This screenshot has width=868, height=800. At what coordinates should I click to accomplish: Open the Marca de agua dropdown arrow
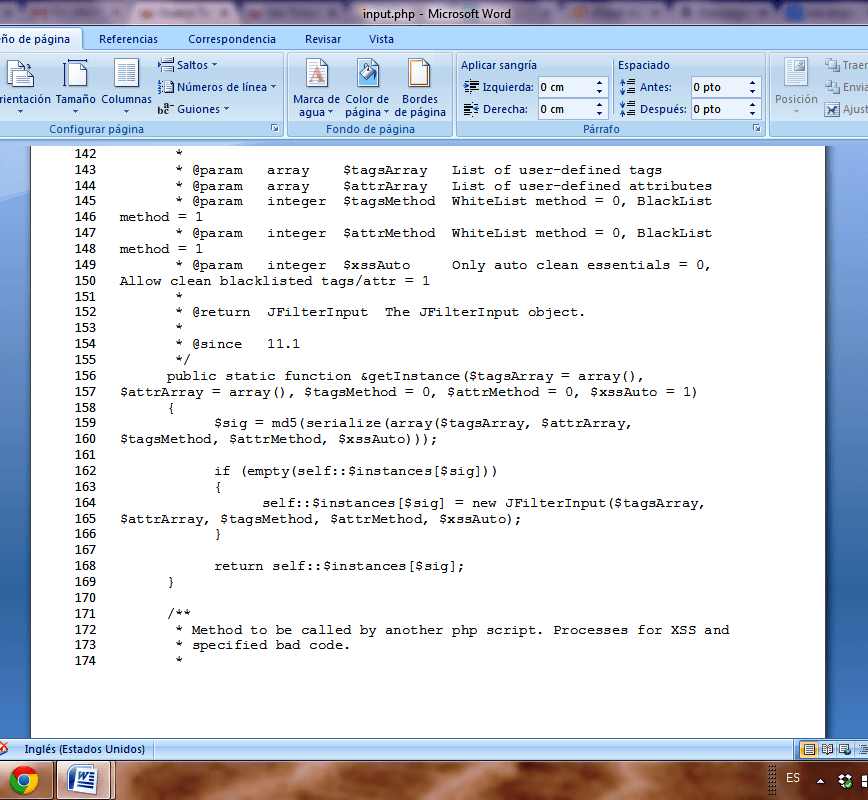330,112
